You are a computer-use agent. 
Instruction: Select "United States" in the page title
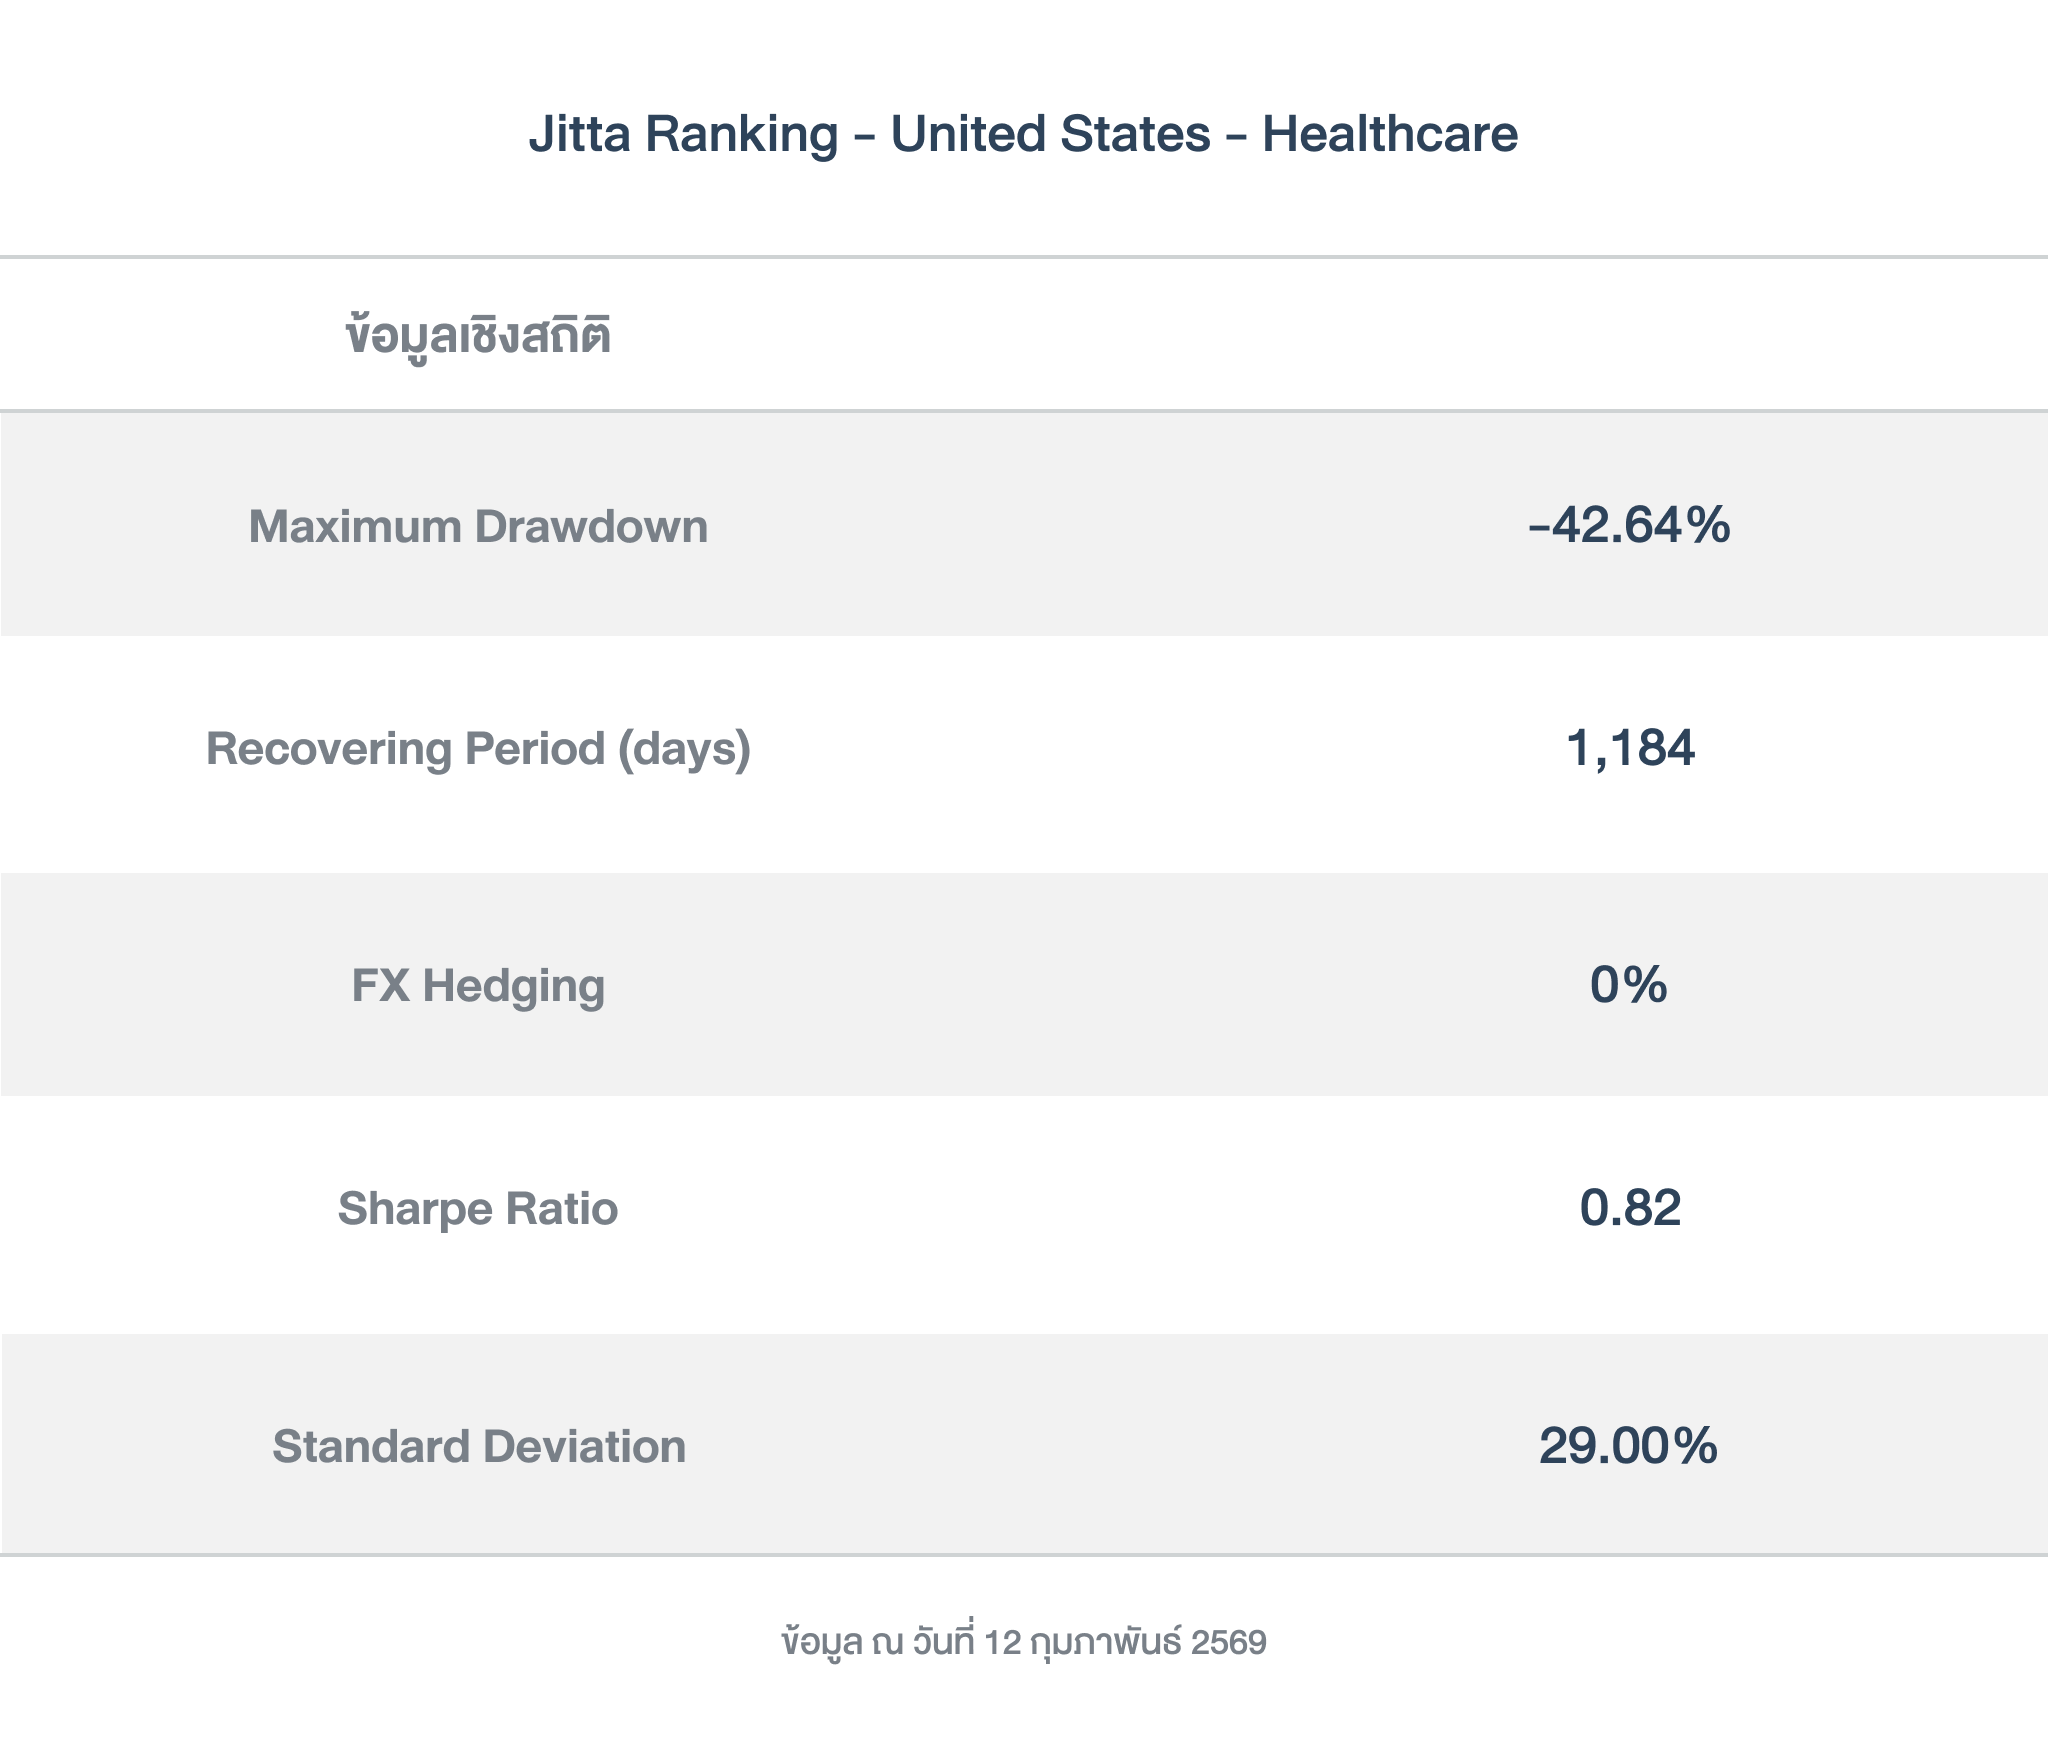pyautogui.click(x=1050, y=134)
